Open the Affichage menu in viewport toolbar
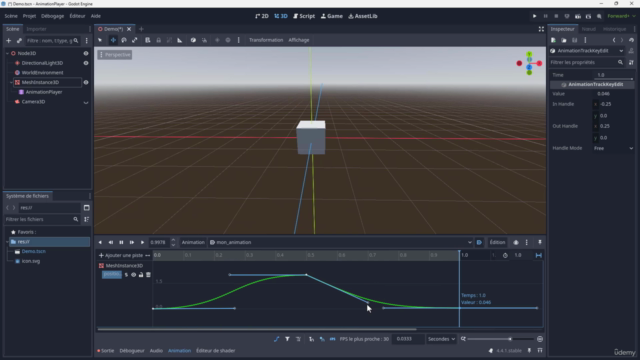The height and width of the screenshot is (360, 640). click(299, 40)
